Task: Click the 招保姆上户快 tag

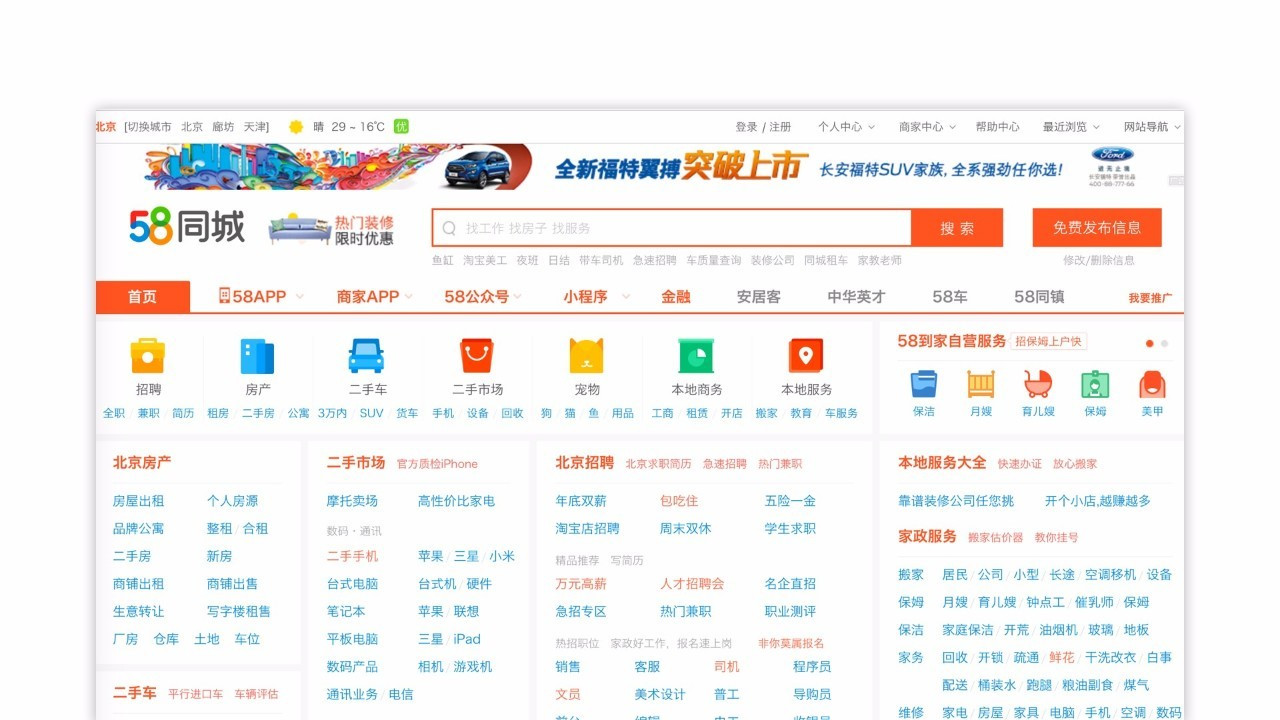Action: tap(1048, 341)
